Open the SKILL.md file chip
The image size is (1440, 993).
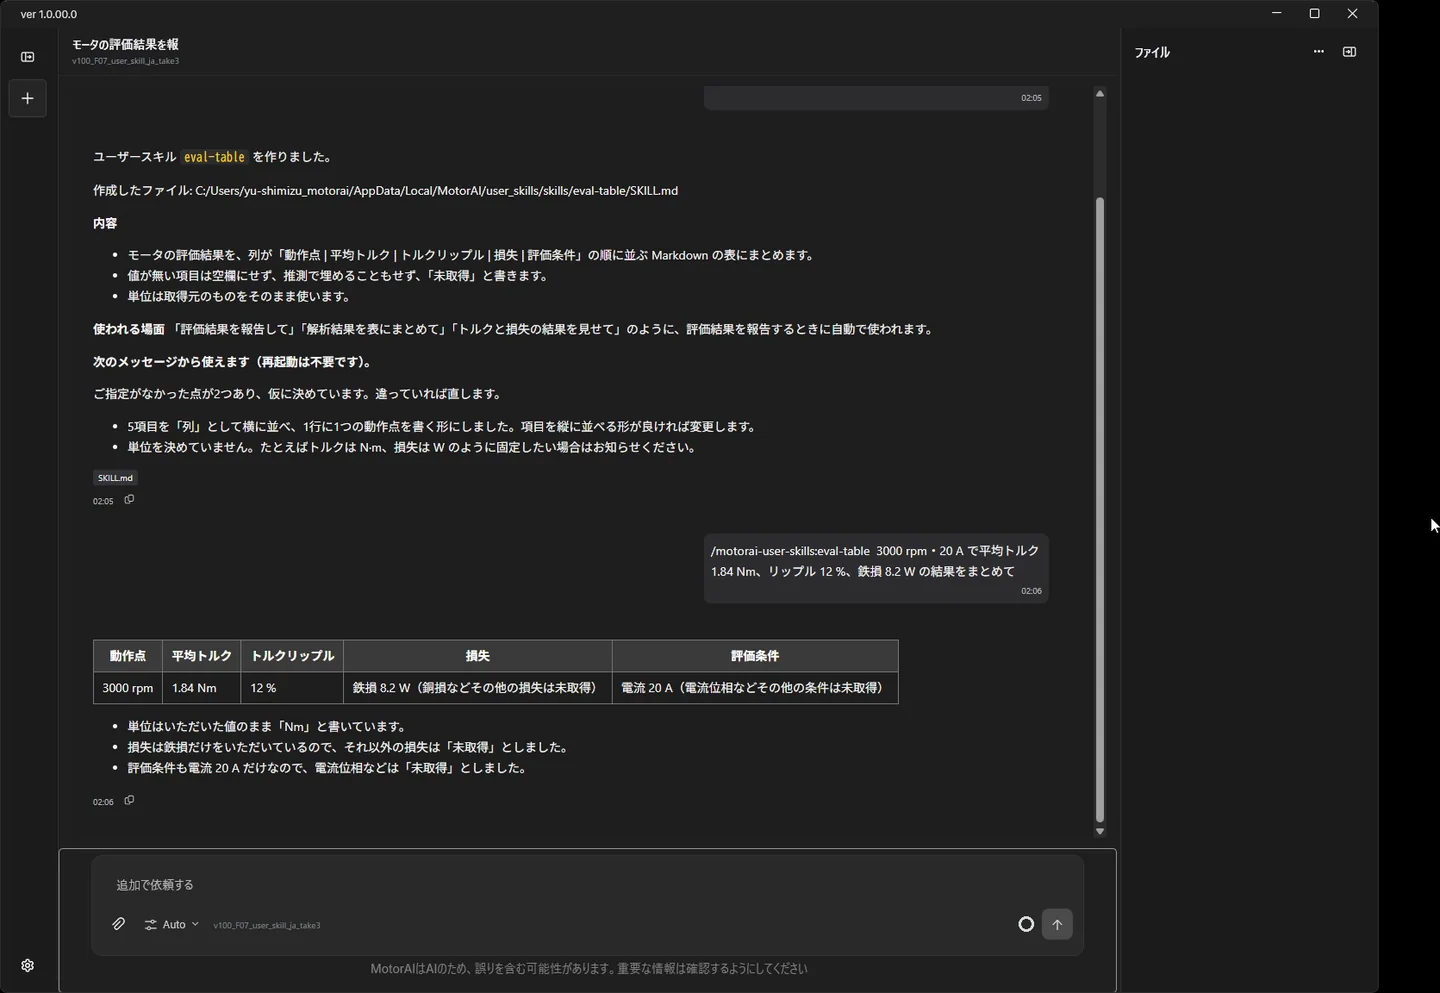pyautogui.click(x=115, y=478)
